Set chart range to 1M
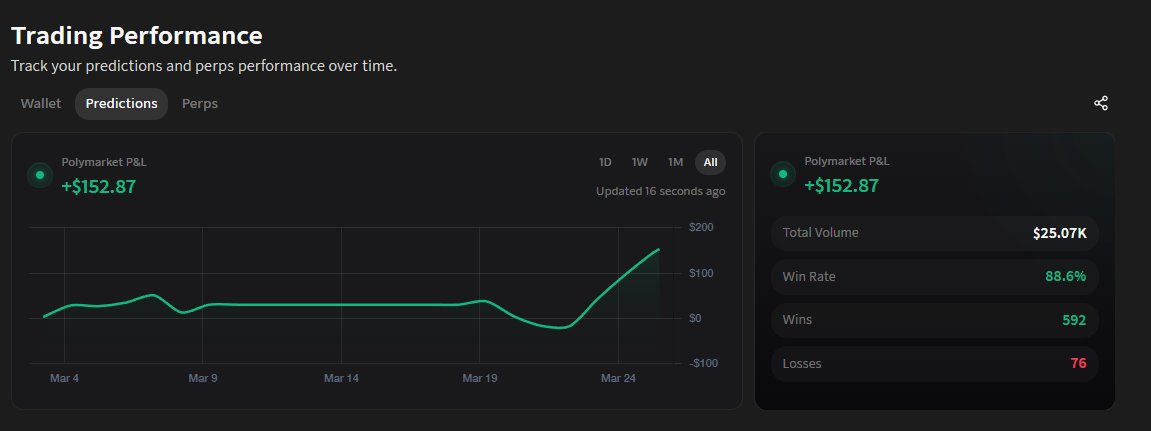 675,162
